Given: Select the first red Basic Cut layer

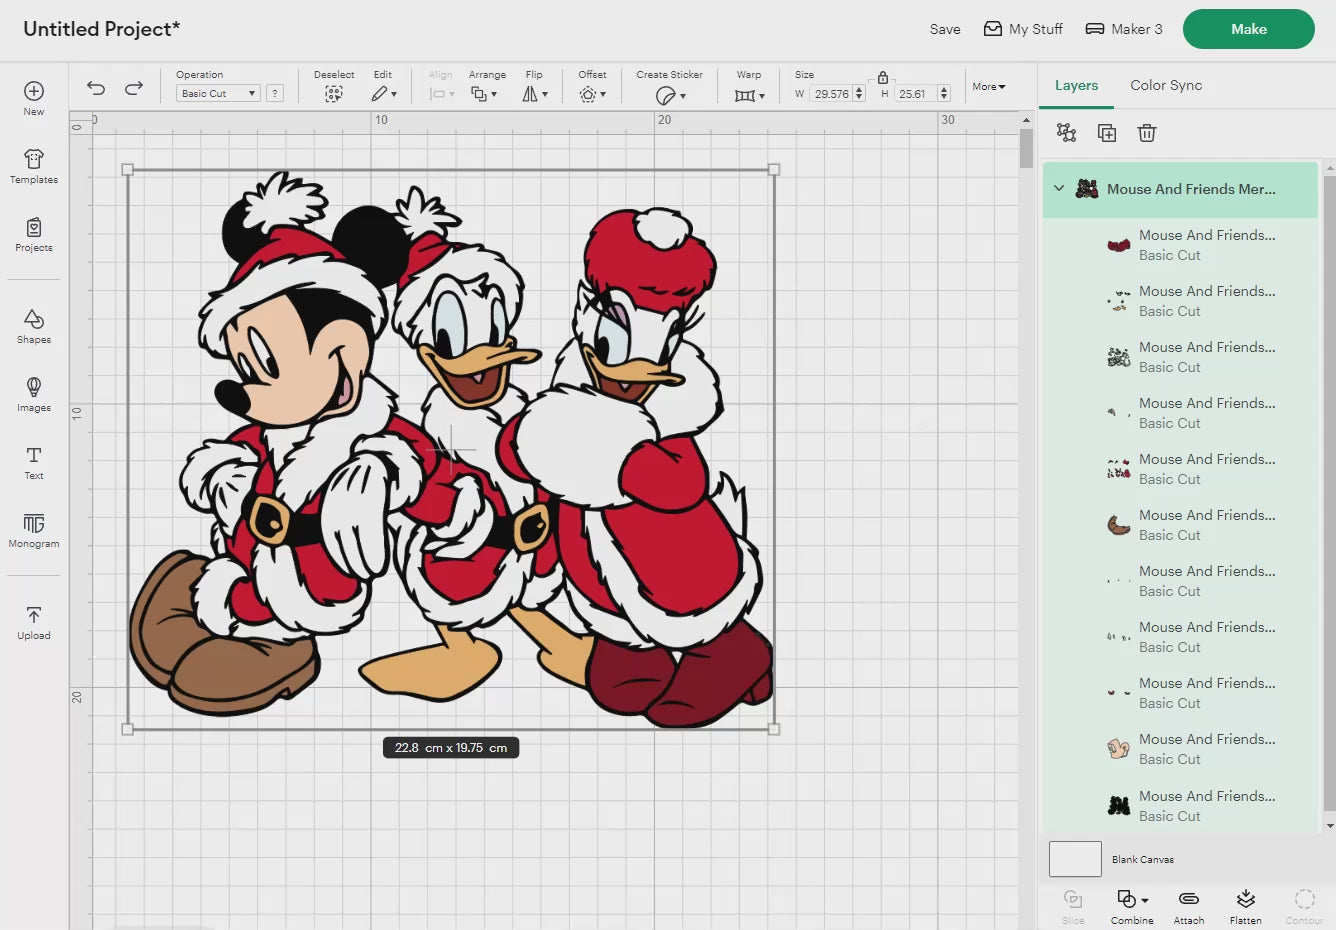Looking at the screenshot, I should click(1180, 245).
